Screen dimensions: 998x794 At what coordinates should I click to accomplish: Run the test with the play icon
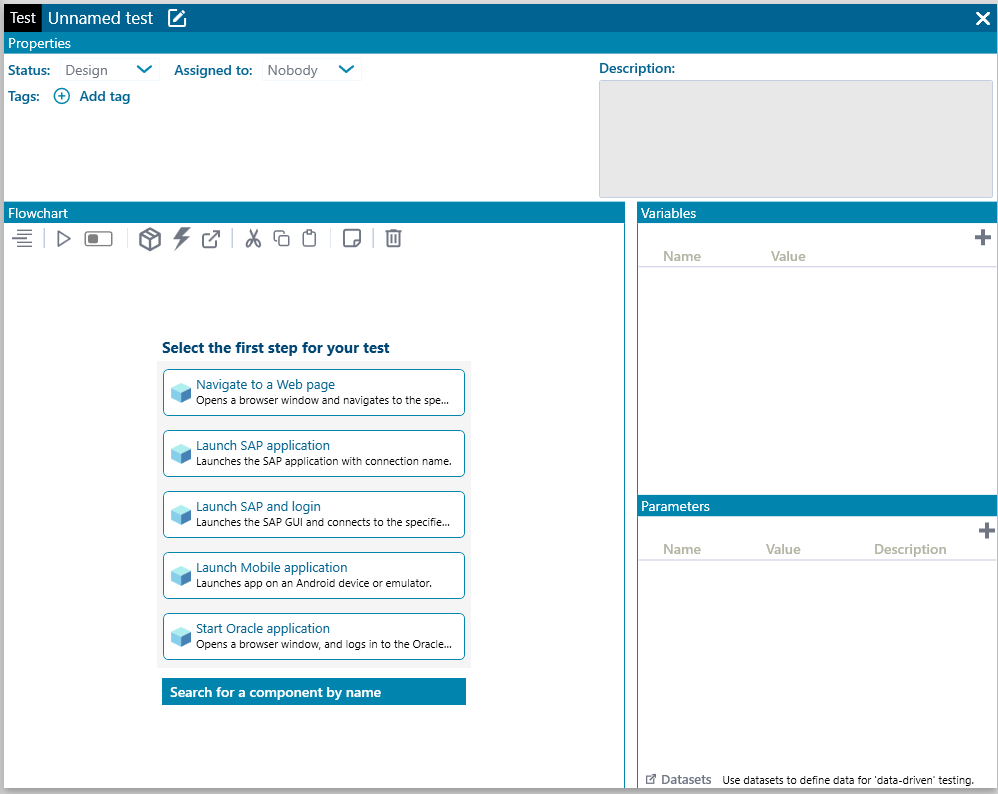coord(64,239)
